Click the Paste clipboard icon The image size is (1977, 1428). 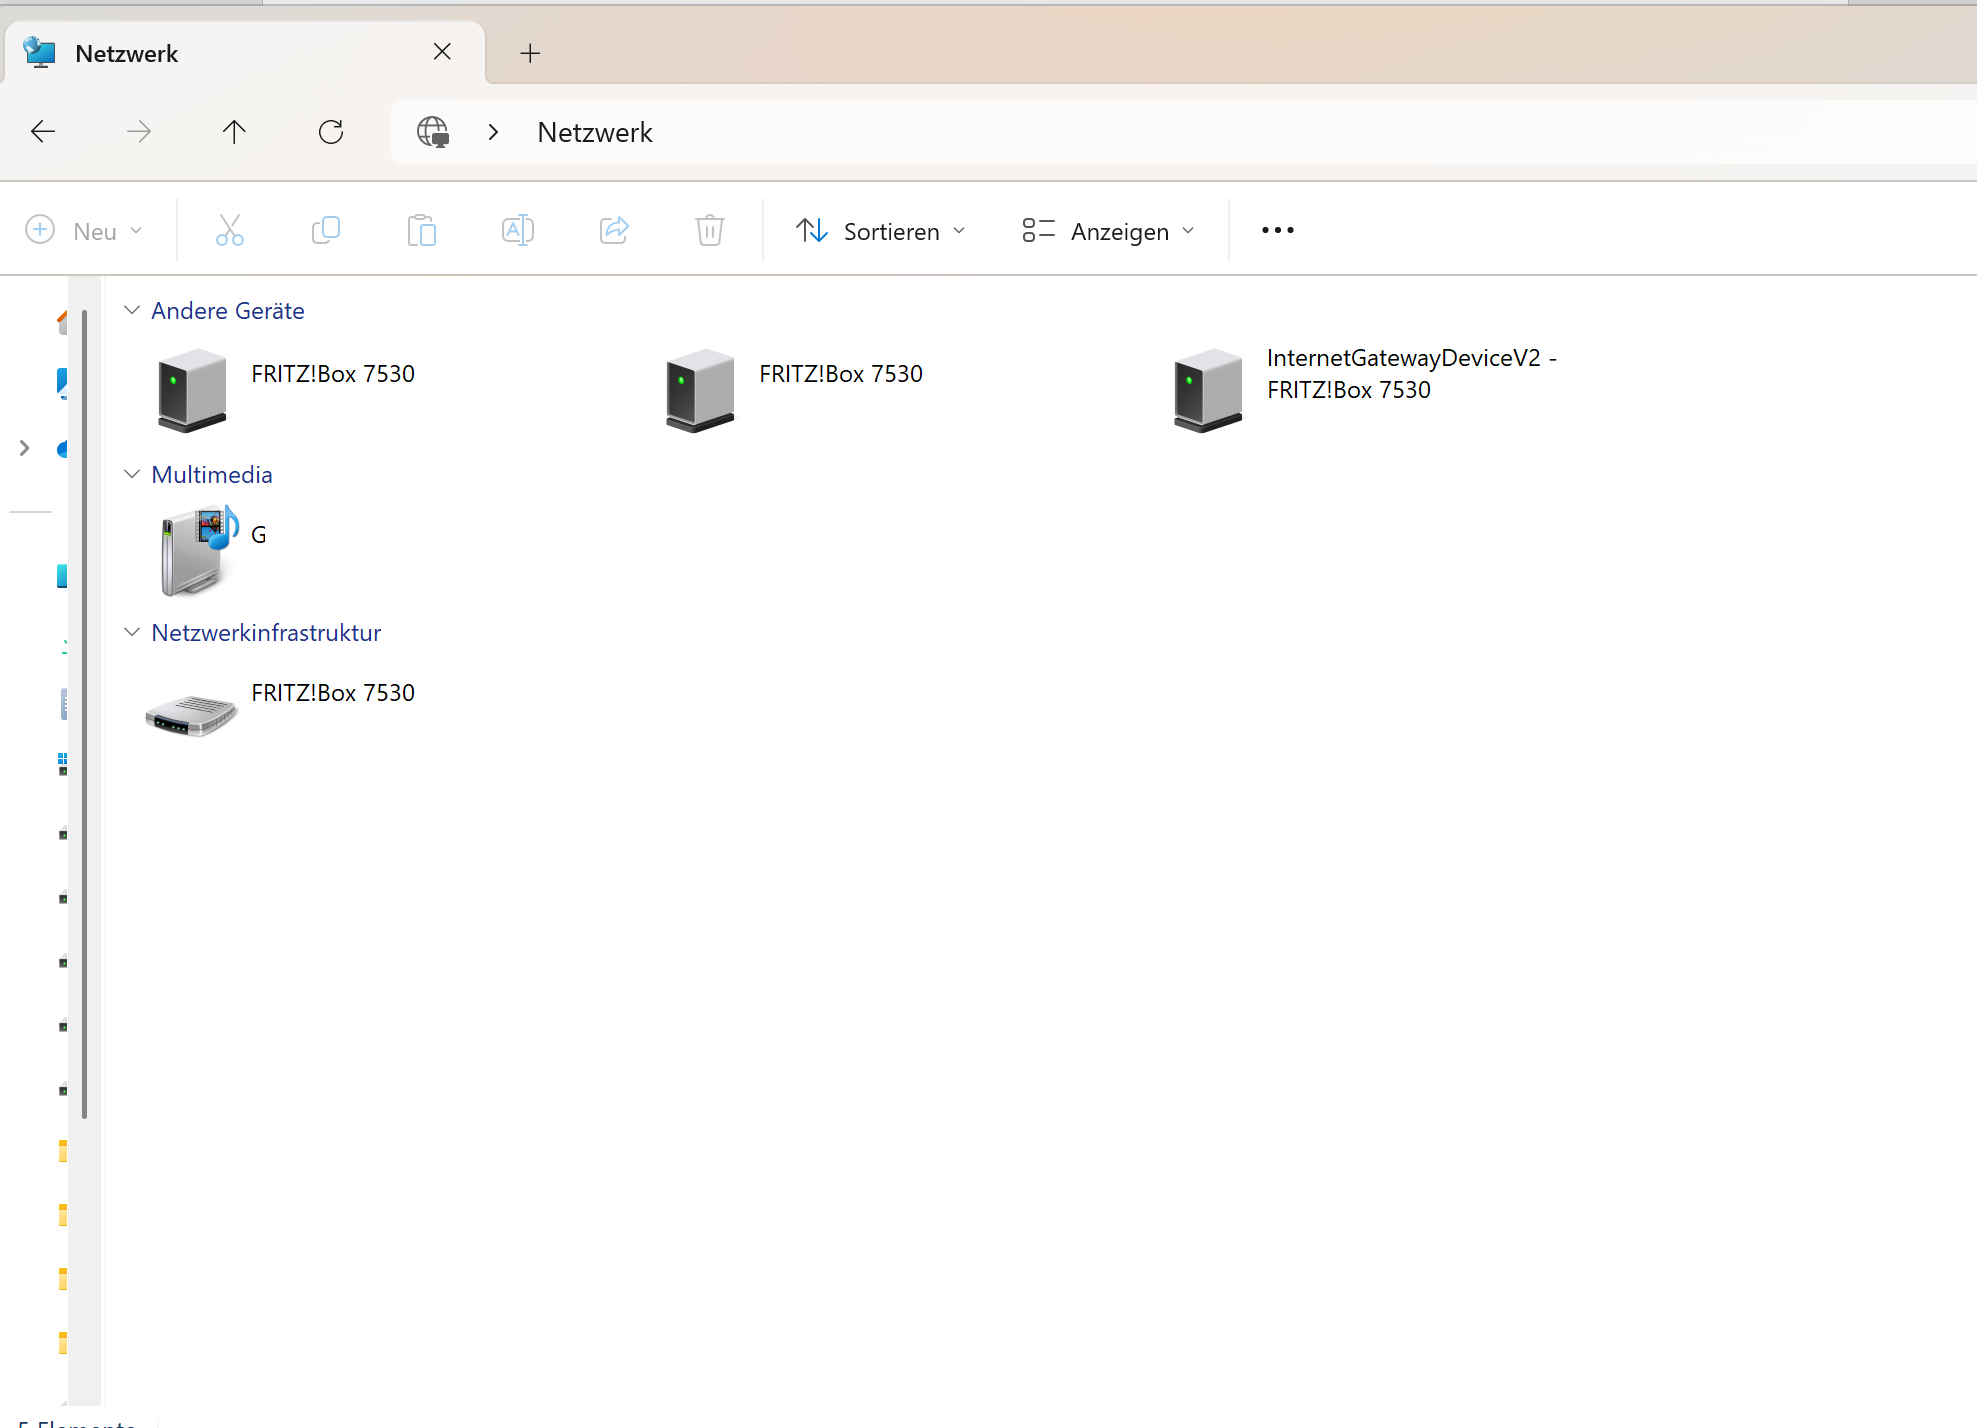(422, 231)
